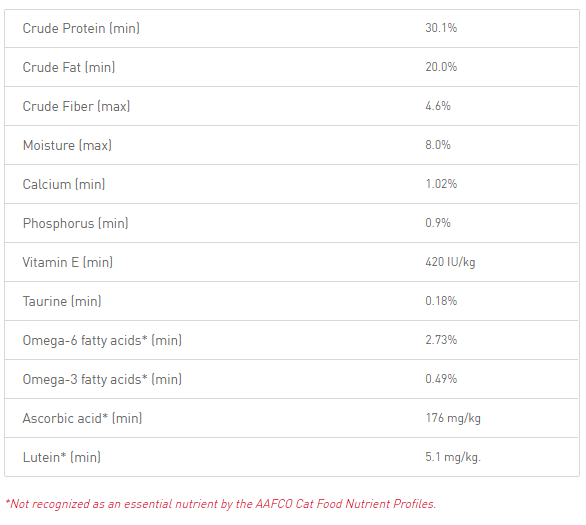
Task: Click the Crude Fat (min) row label
Action: (69, 67)
